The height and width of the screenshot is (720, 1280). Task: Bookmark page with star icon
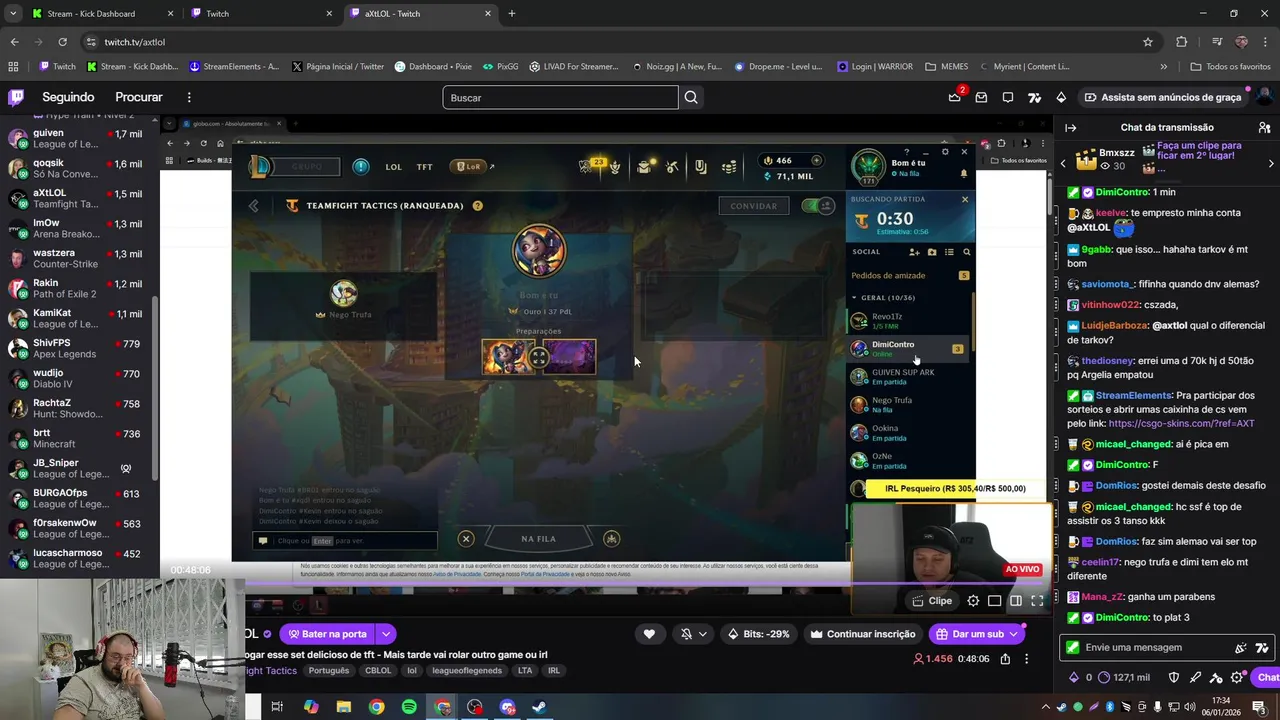(1148, 42)
